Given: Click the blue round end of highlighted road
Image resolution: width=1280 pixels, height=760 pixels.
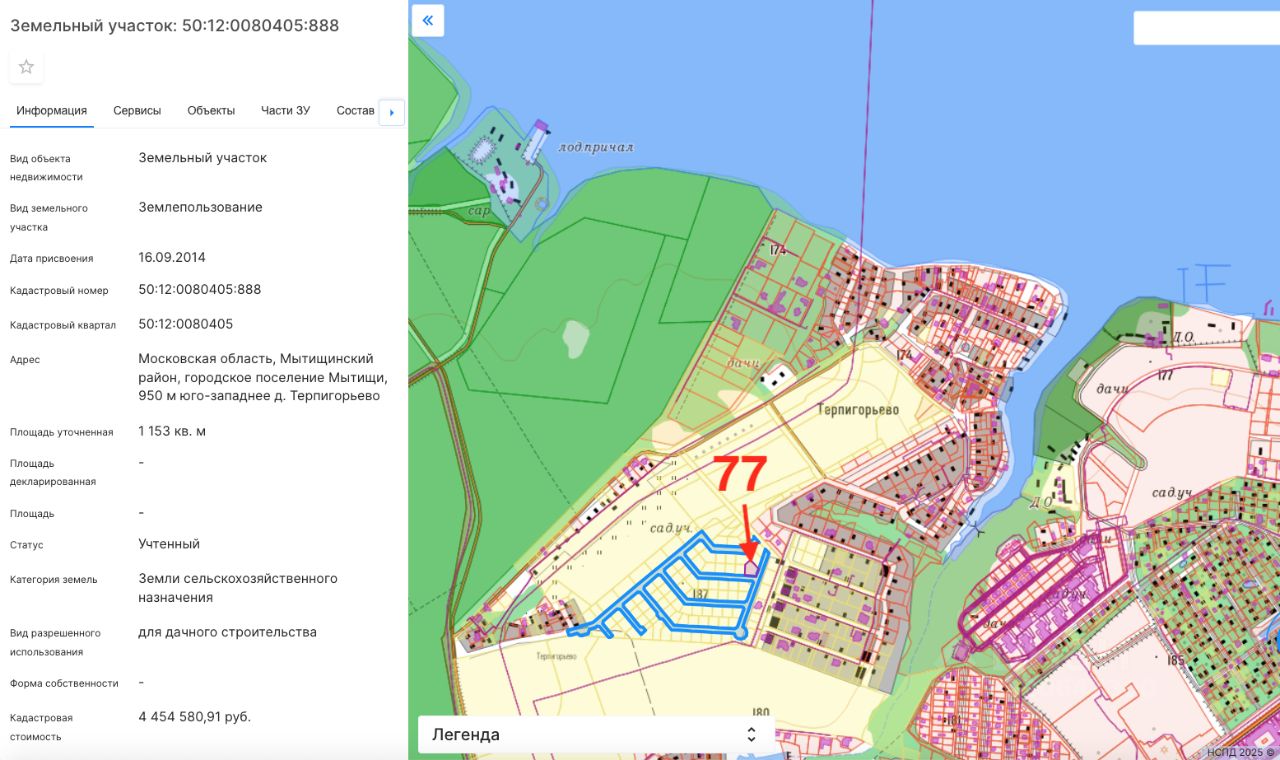Looking at the screenshot, I should point(740,633).
